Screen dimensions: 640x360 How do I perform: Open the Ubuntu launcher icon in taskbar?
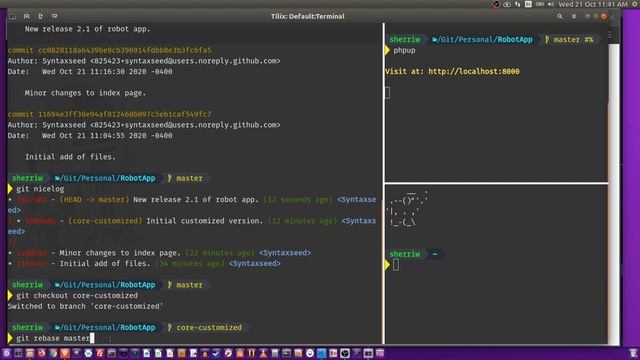7,353
